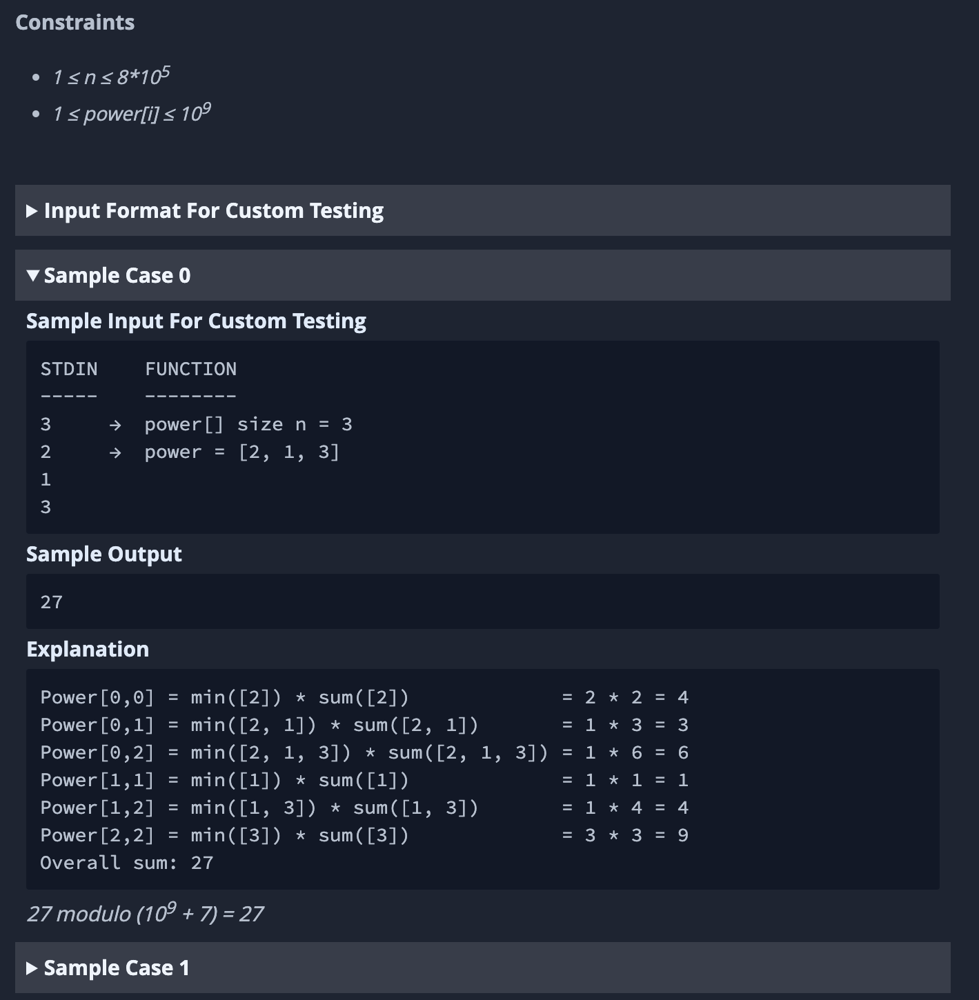The width and height of the screenshot is (979, 1000).
Task: Click Sample Input For Custom Testing heading
Action: (196, 321)
